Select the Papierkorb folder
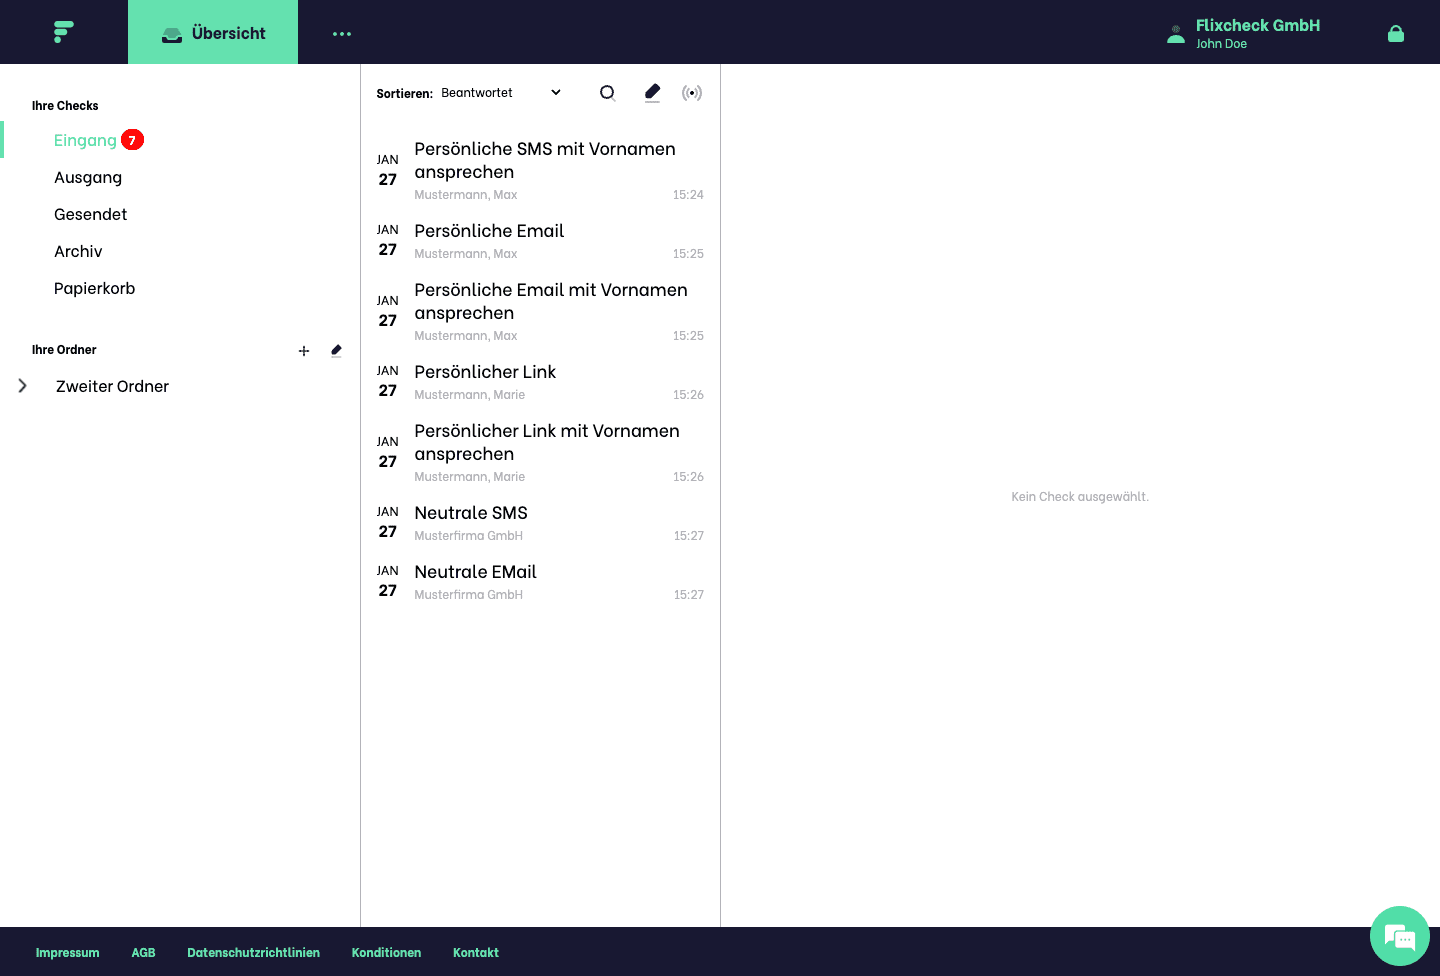This screenshot has width=1440, height=976. (94, 288)
